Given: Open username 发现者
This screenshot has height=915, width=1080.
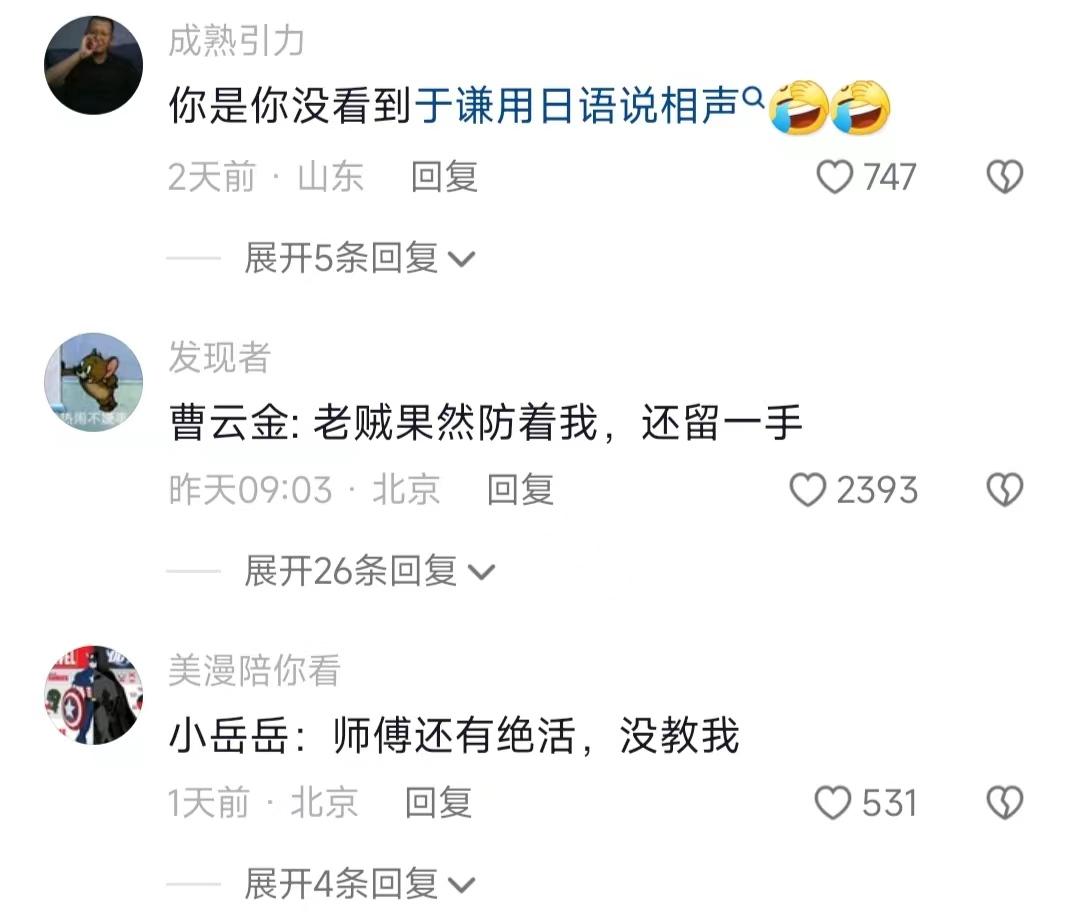Looking at the screenshot, I should point(220,358).
